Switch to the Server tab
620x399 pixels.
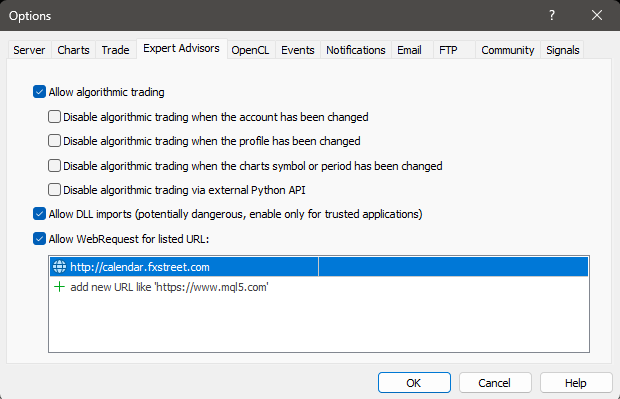click(29, 50)
